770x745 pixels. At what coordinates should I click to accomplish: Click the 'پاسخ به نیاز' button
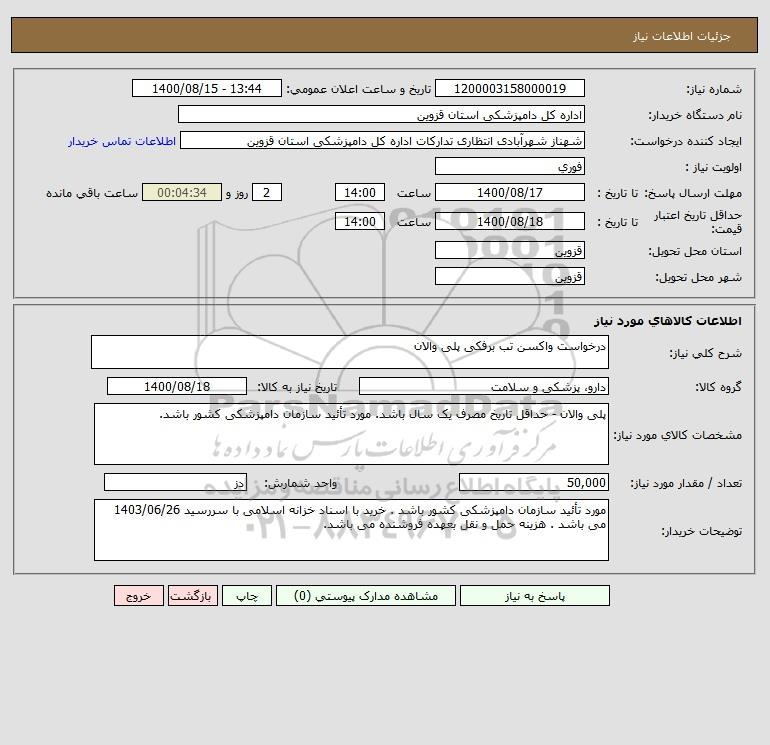(x=535, y=596)
